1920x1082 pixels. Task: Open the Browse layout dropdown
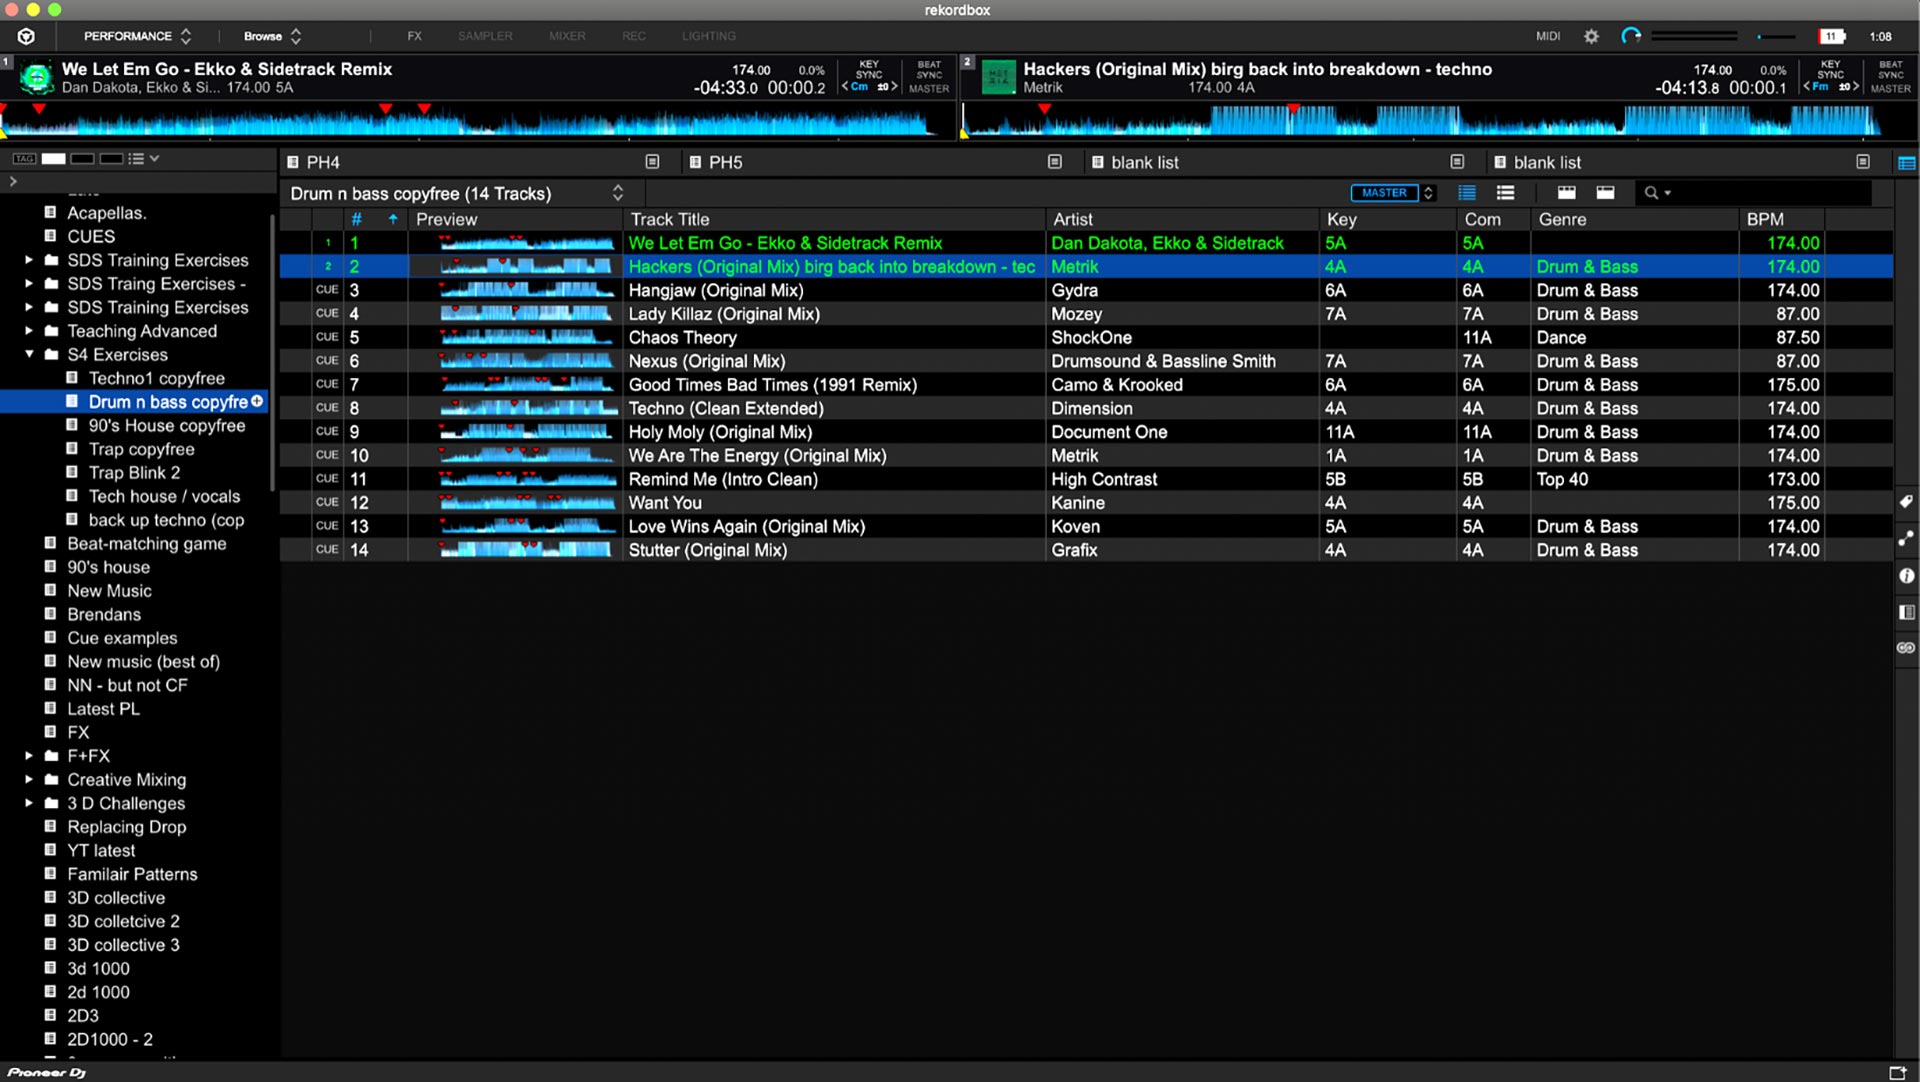coord(272,36)
